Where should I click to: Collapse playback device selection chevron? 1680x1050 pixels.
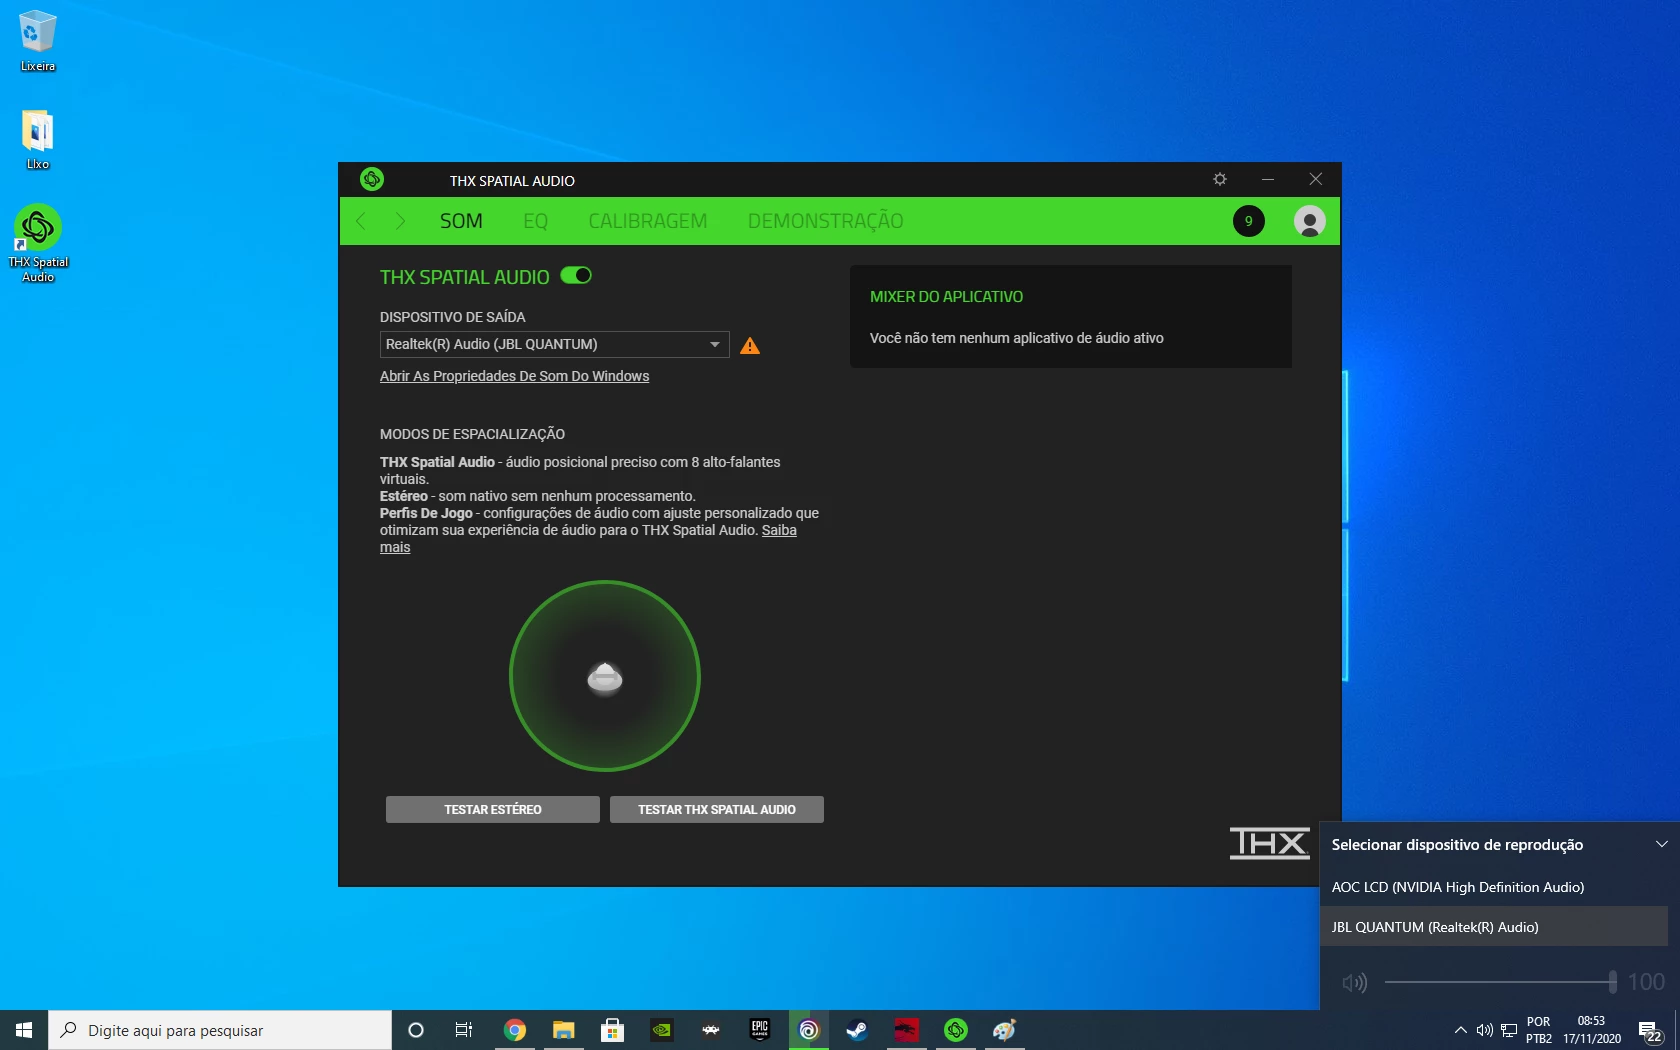point(1661,844)
